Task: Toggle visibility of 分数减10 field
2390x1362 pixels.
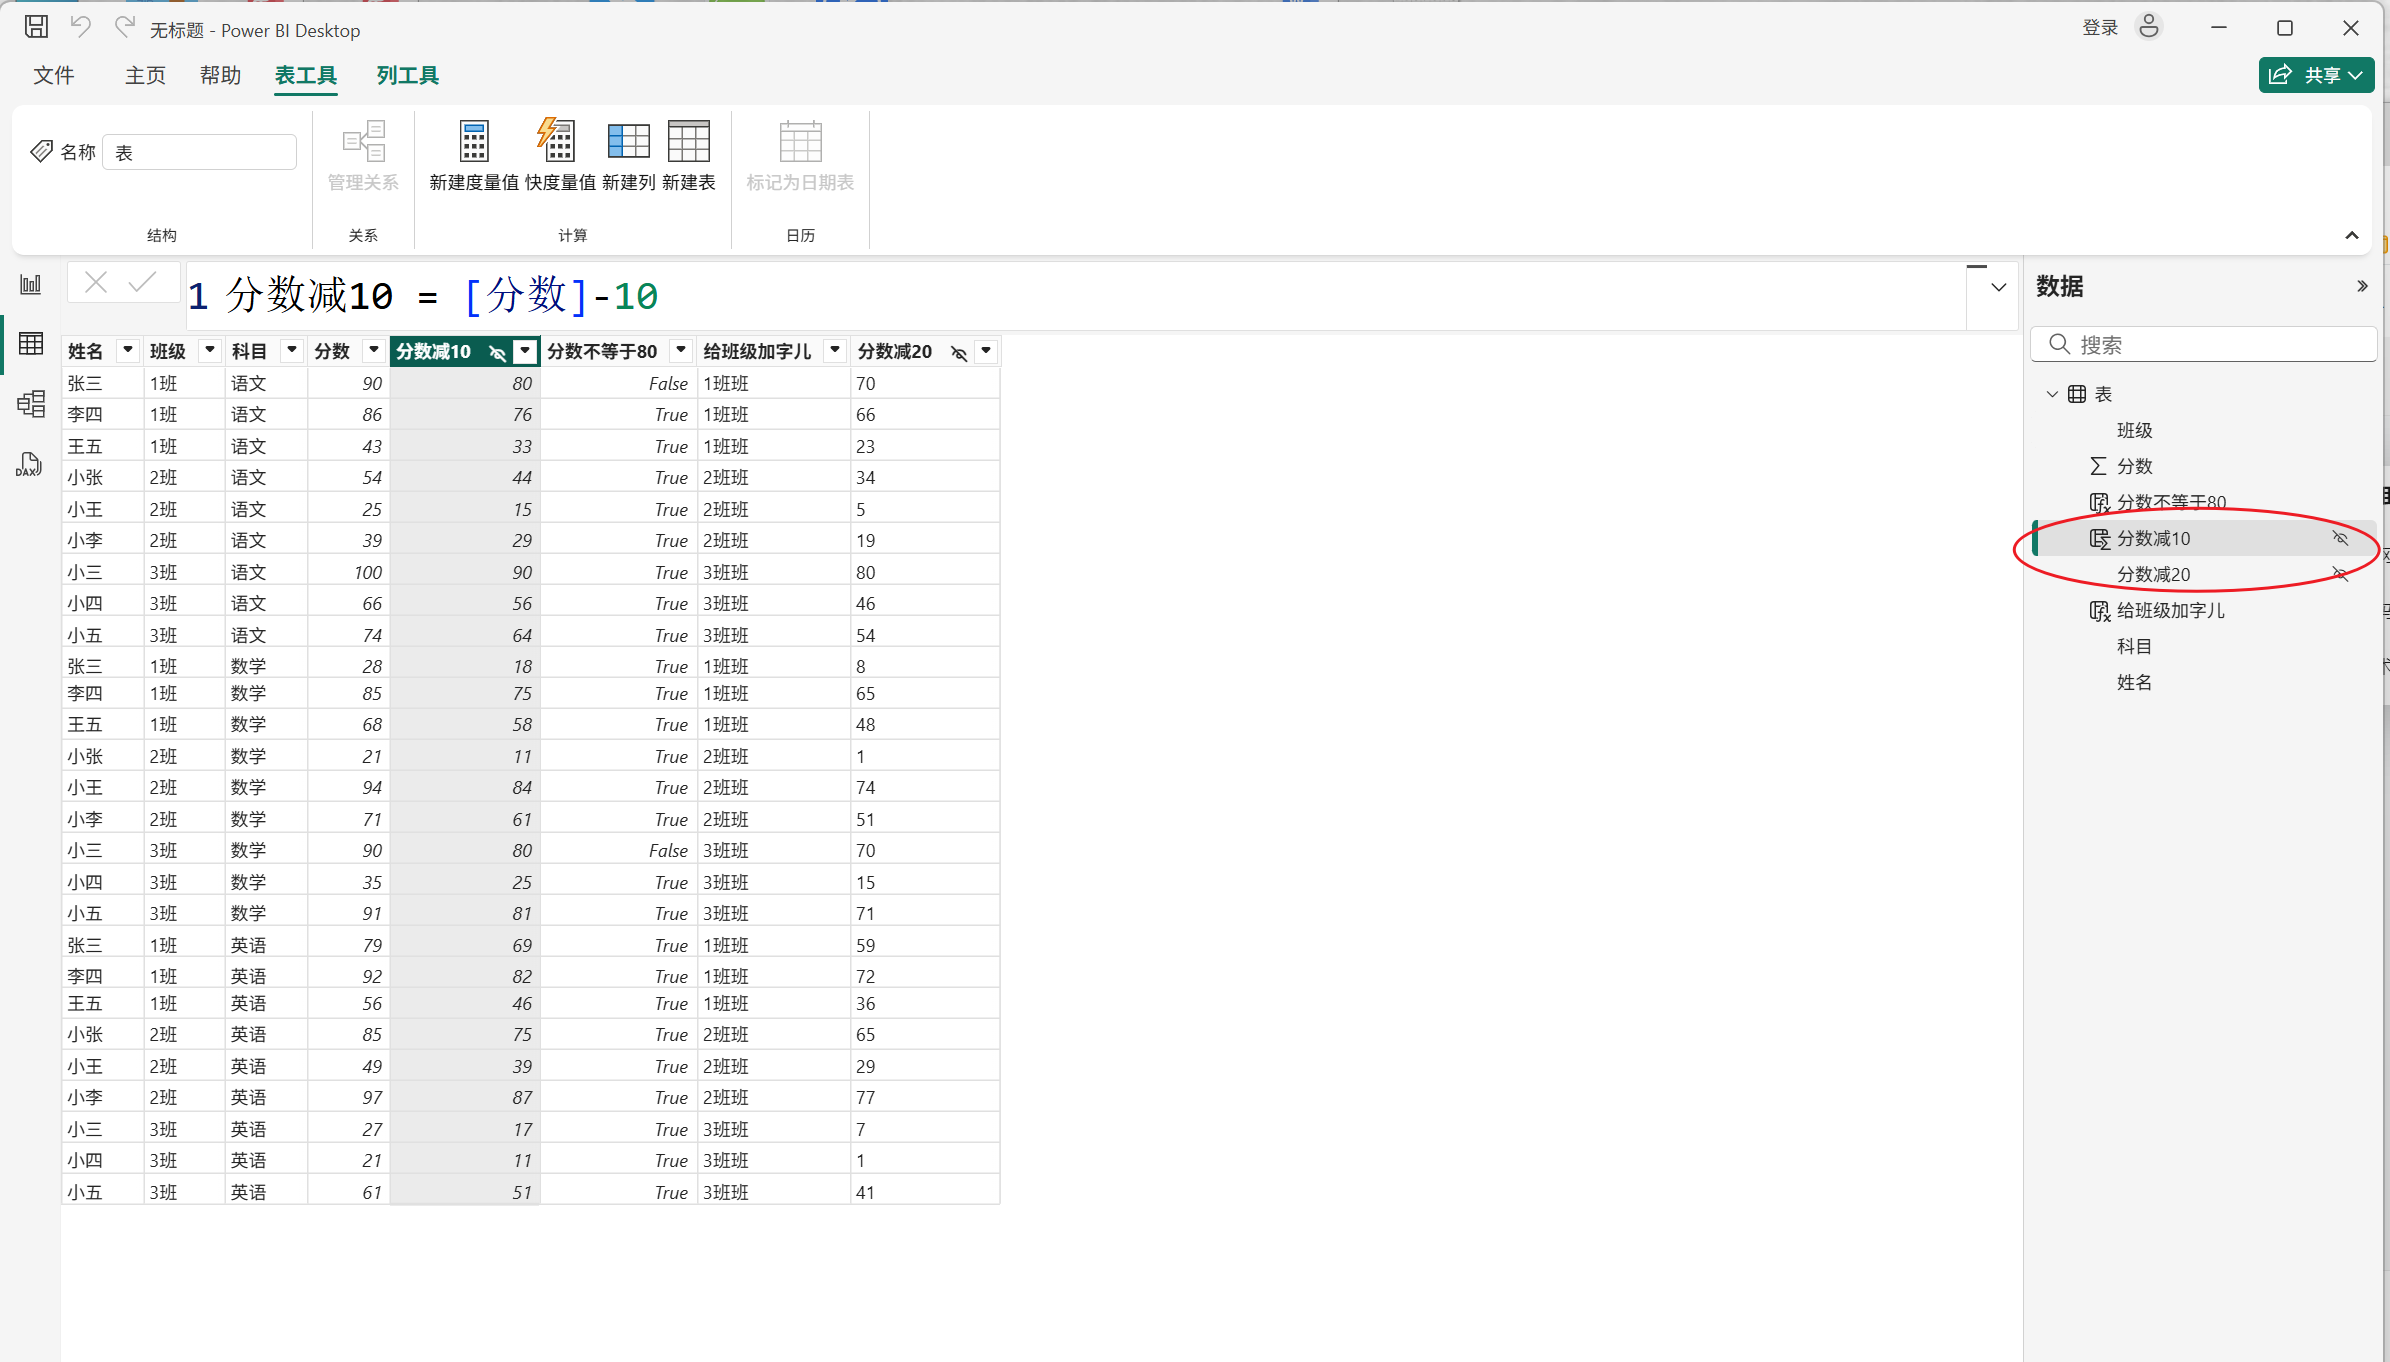Action: tap(2340, 538)
